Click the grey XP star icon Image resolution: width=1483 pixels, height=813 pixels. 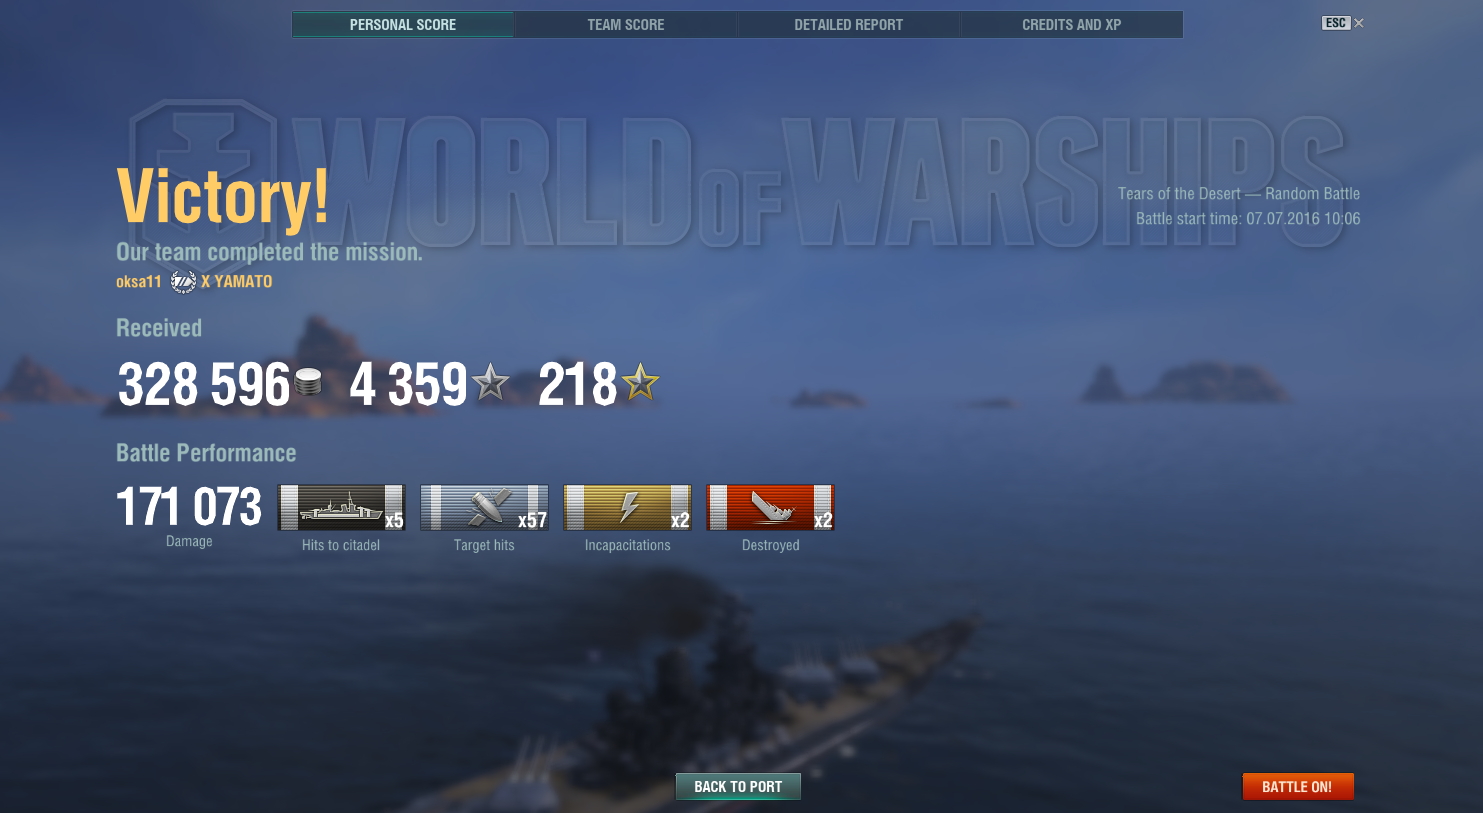tap(490, 382)
